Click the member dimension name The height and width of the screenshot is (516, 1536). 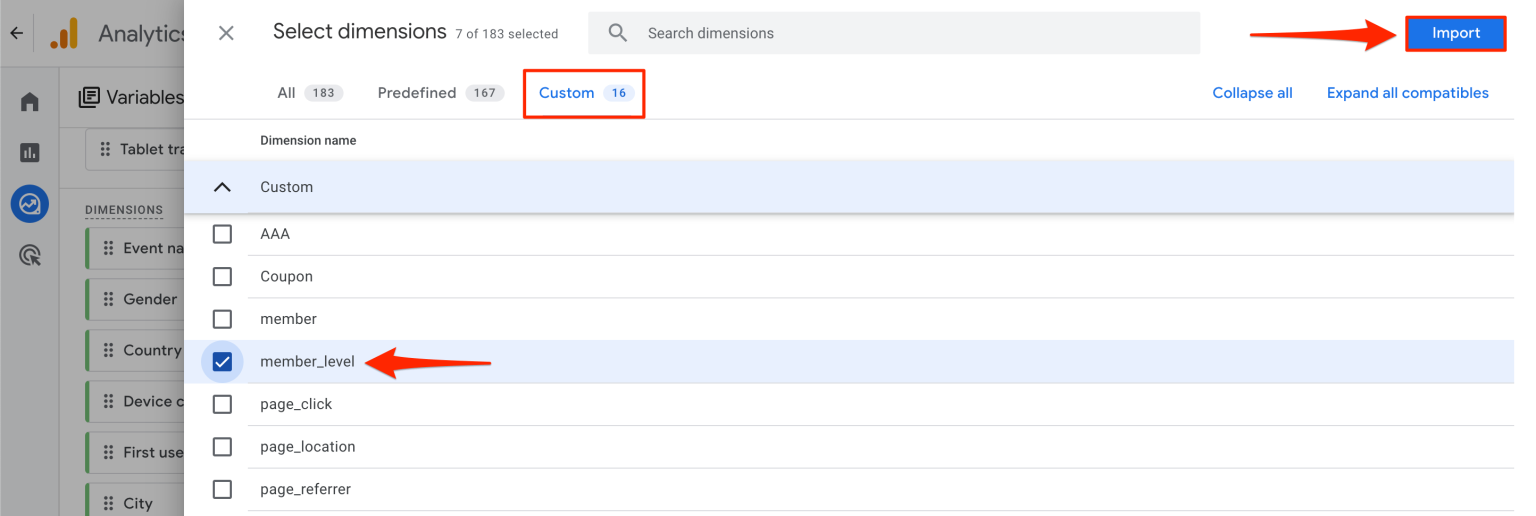coord(288,319)
